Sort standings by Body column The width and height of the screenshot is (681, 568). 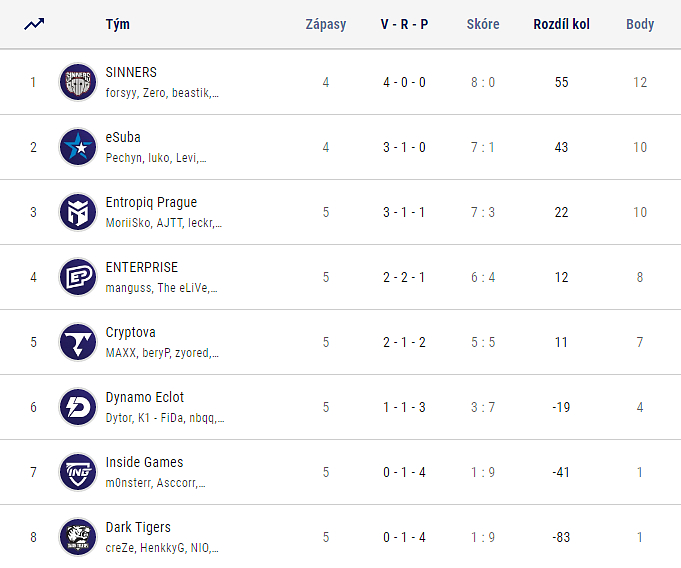click(x=640, y=24)
